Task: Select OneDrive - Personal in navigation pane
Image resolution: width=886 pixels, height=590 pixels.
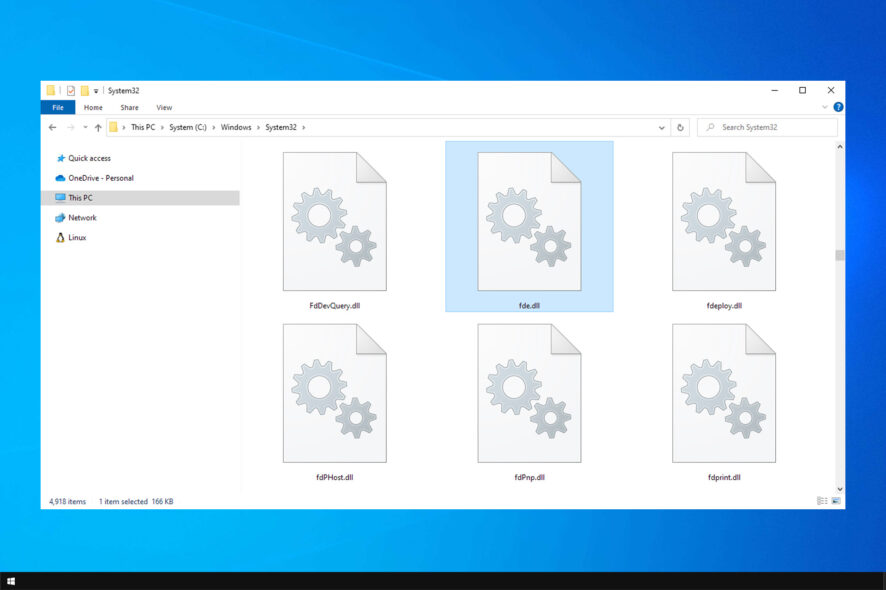Action: tap(101, 178)
